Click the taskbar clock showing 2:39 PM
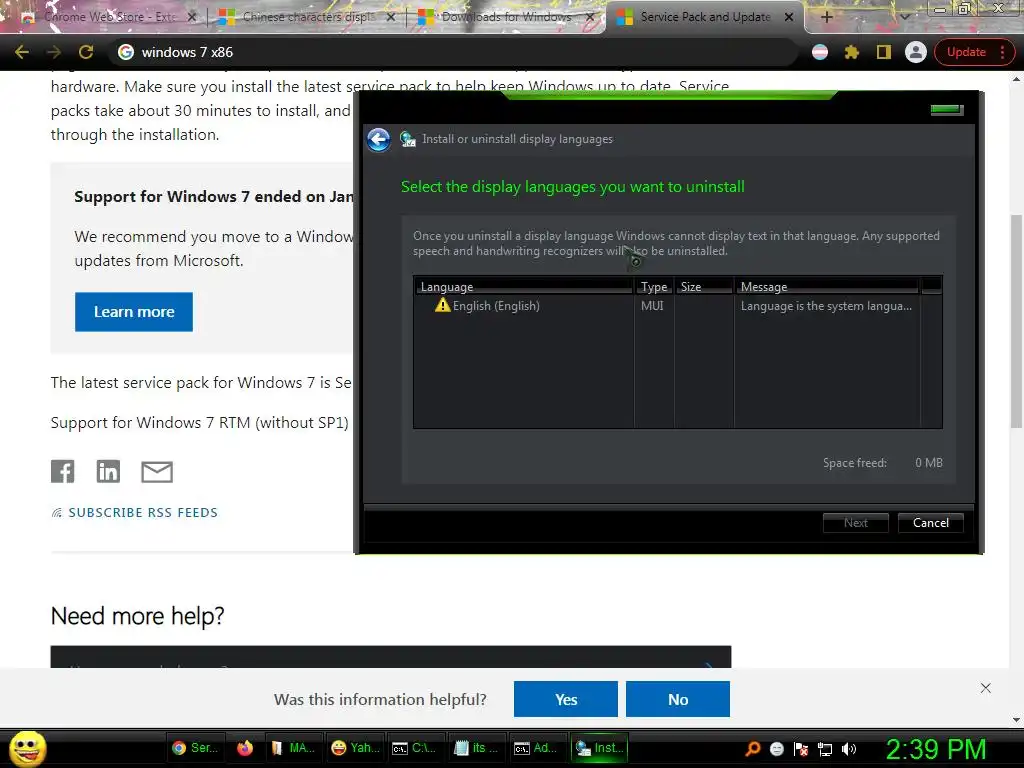 pyautogui.click(x=936, y=749)
